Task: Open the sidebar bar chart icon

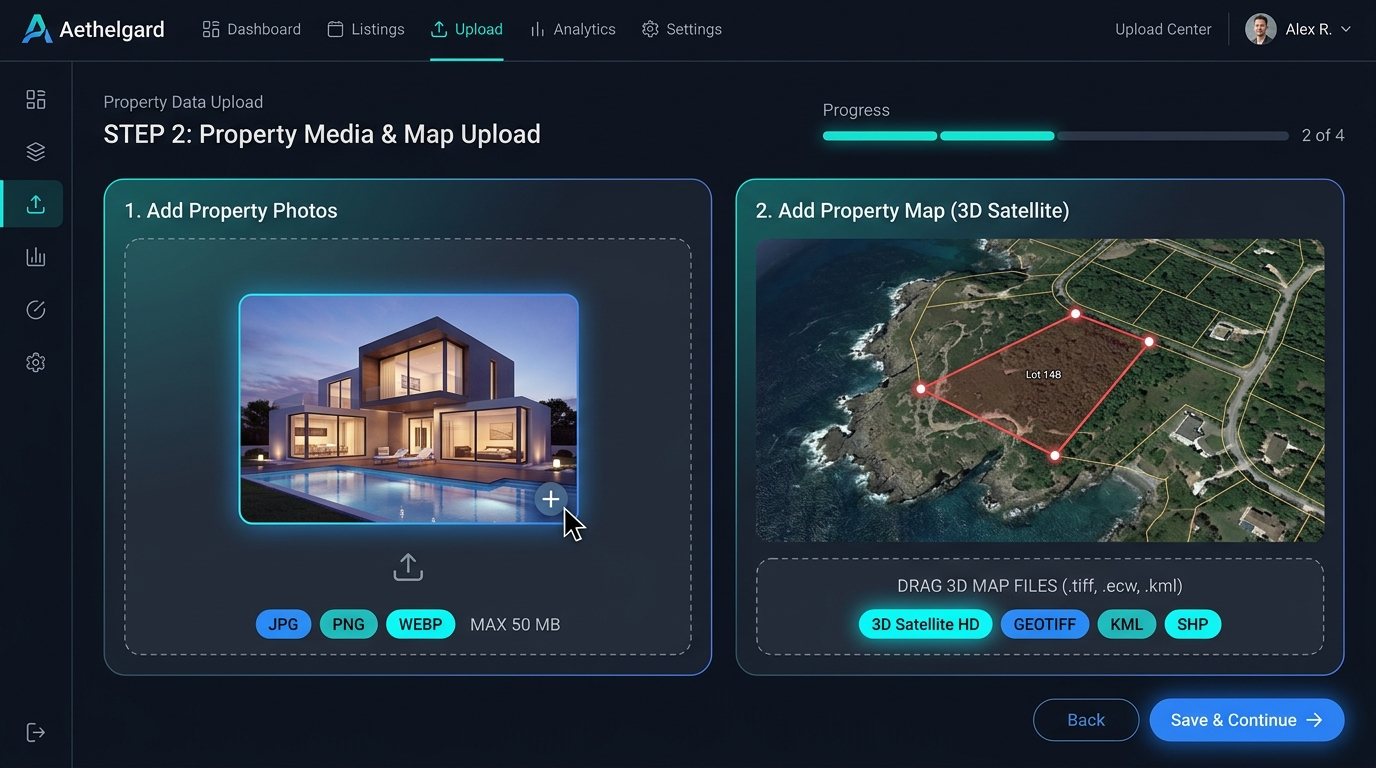Action: click(x=36, y=257)
